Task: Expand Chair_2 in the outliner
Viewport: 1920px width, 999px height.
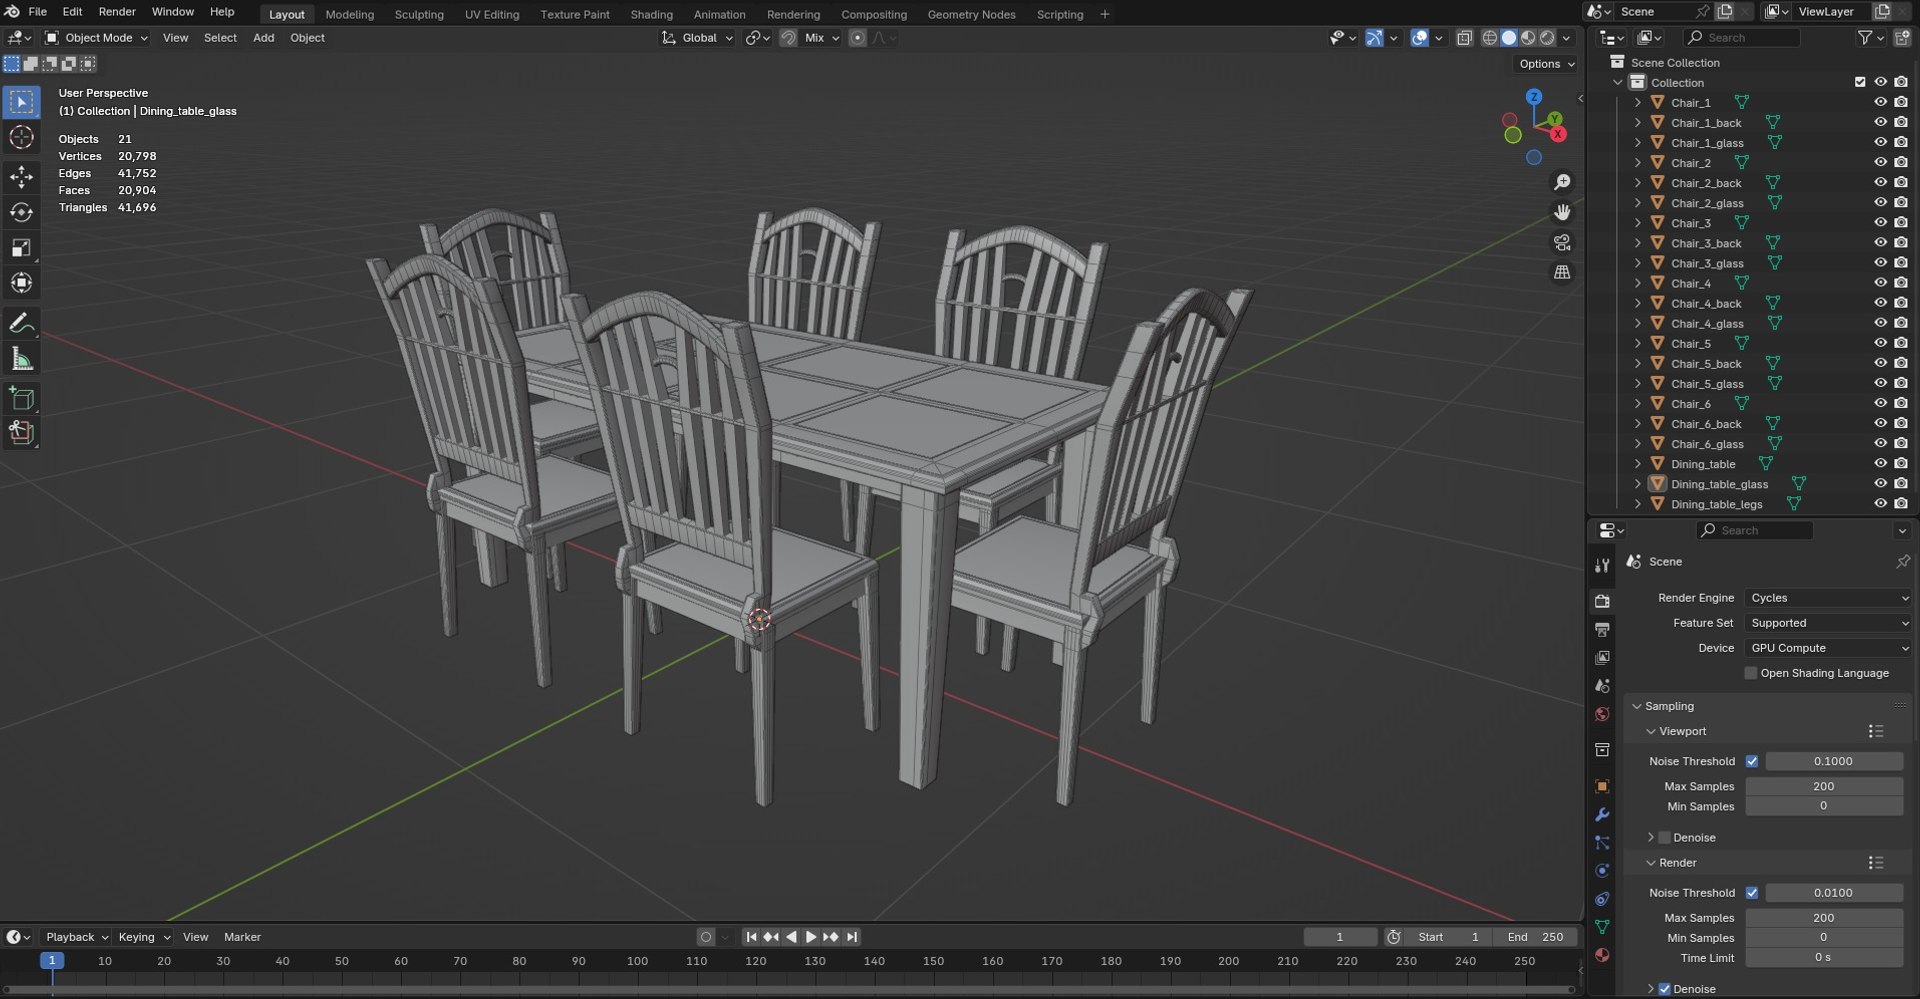Action: point(1637,163)
